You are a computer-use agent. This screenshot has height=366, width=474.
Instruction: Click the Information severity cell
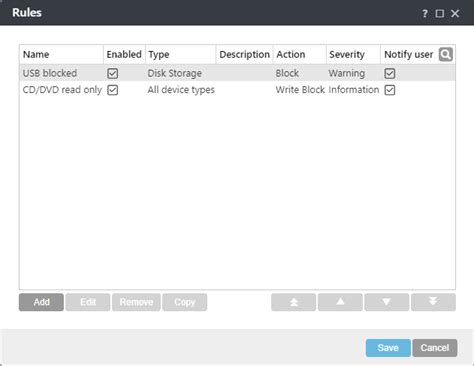pyautogui.click(x=354, y=90)
